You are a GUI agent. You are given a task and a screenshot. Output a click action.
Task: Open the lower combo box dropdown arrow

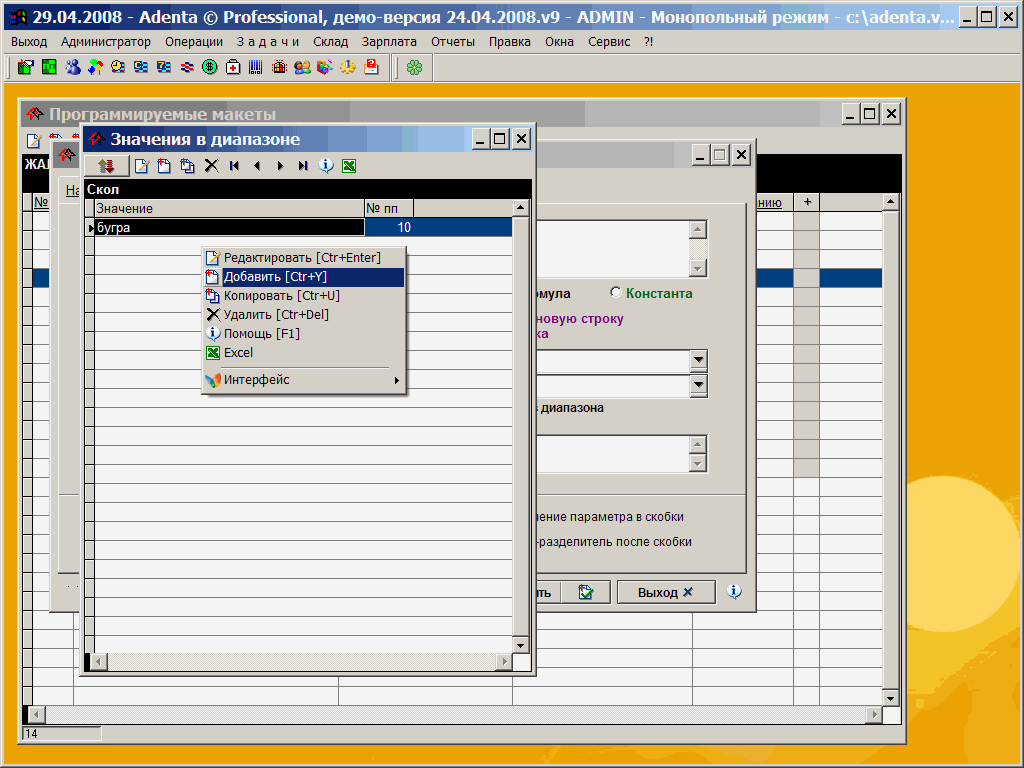pyautogui.click(x=698, y=385)
